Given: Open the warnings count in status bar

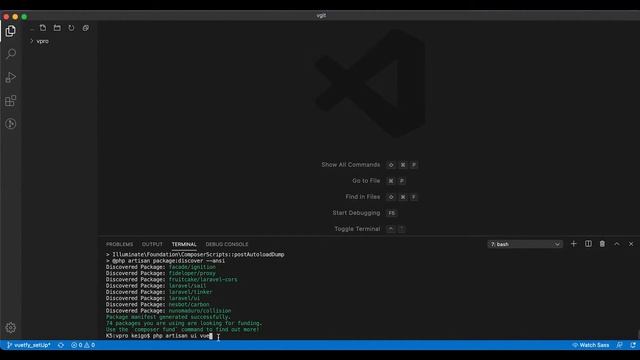Looking at the screenshot, I should [x=90, y=345].
